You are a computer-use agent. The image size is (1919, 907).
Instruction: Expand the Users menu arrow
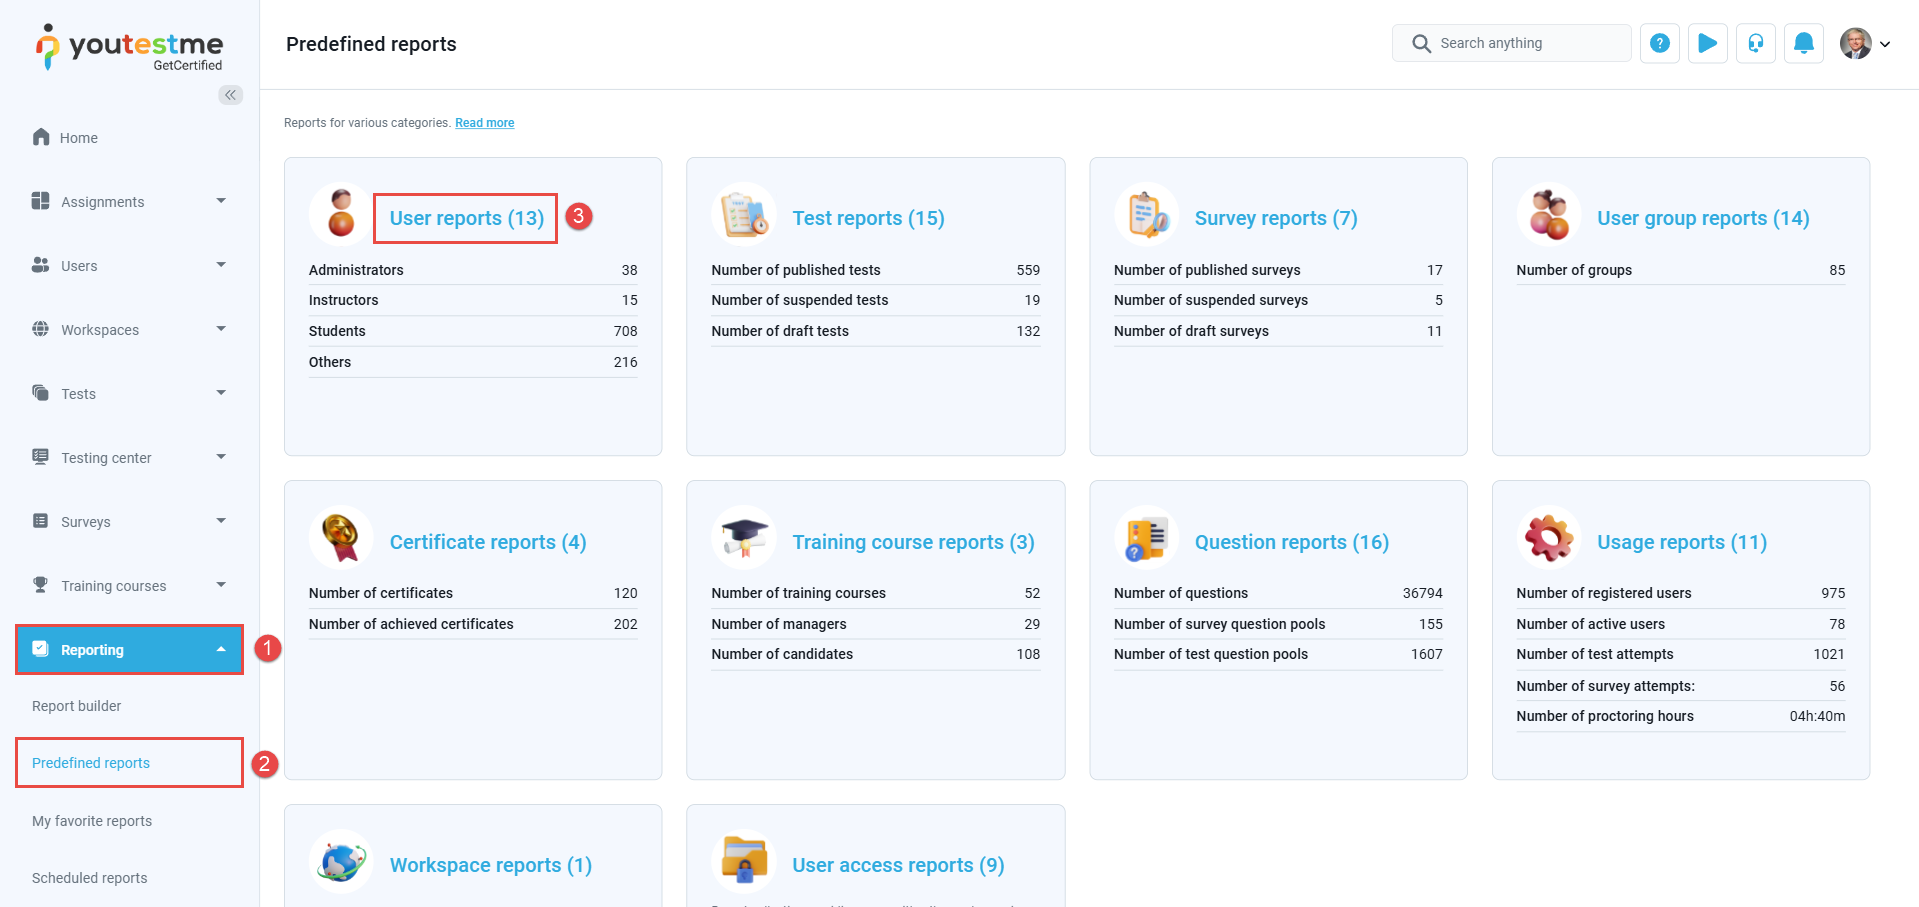coord(221,265)
